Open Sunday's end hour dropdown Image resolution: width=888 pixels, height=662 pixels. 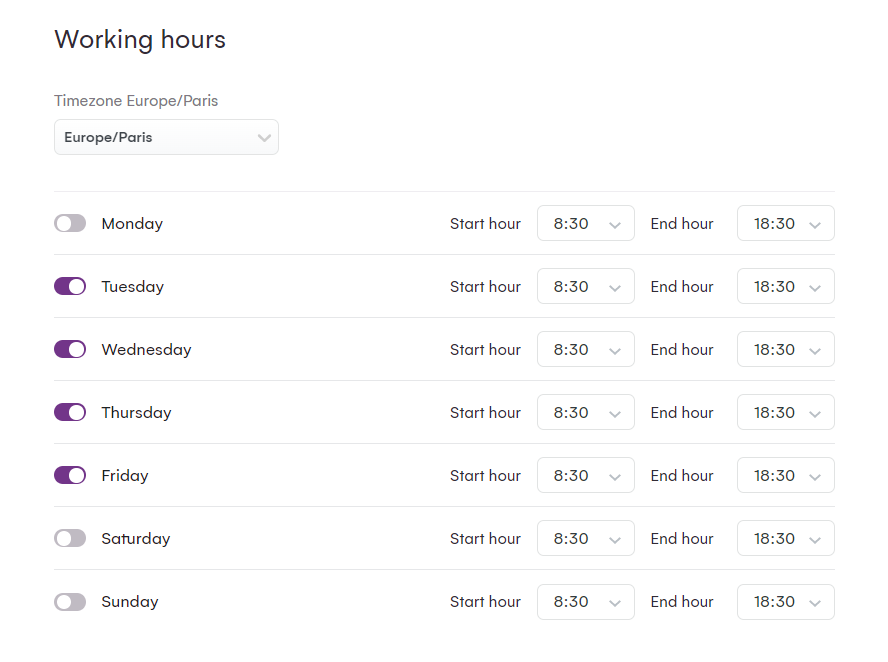tap(785, 601)
